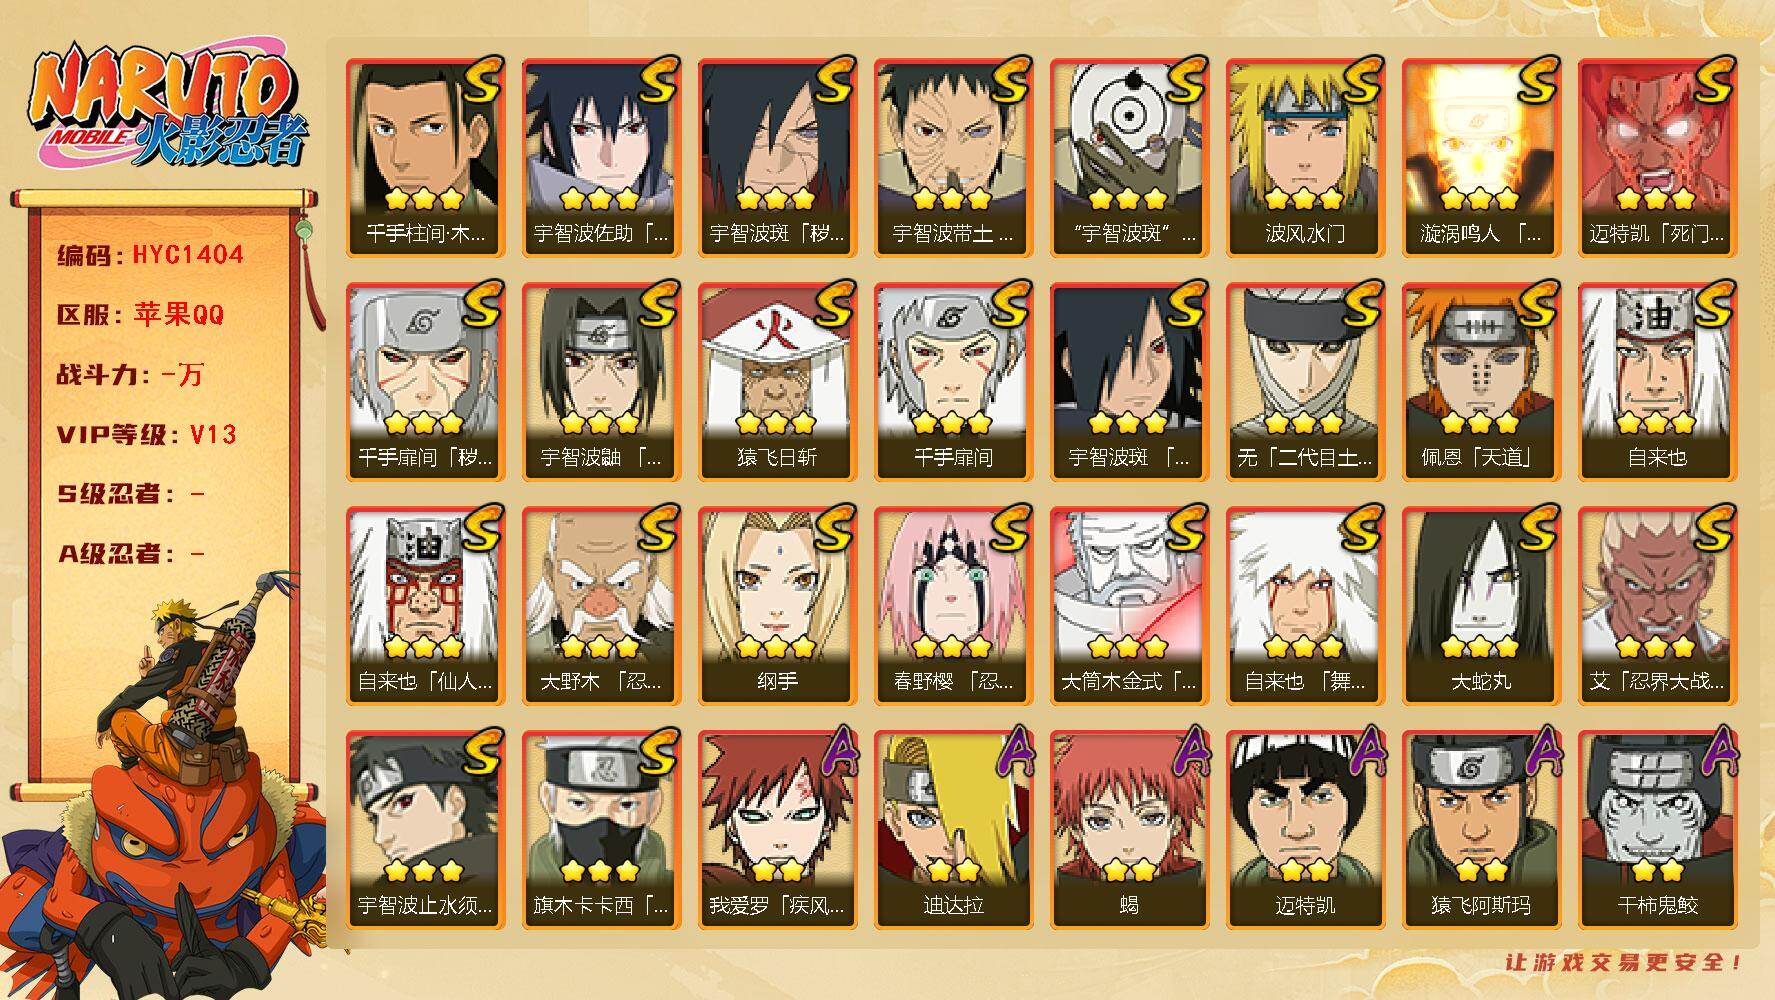The height and width of the screenshot is (1000, 1775).
Task: Click the 编码 HYC1404 label
Action: tap(151, 255)
